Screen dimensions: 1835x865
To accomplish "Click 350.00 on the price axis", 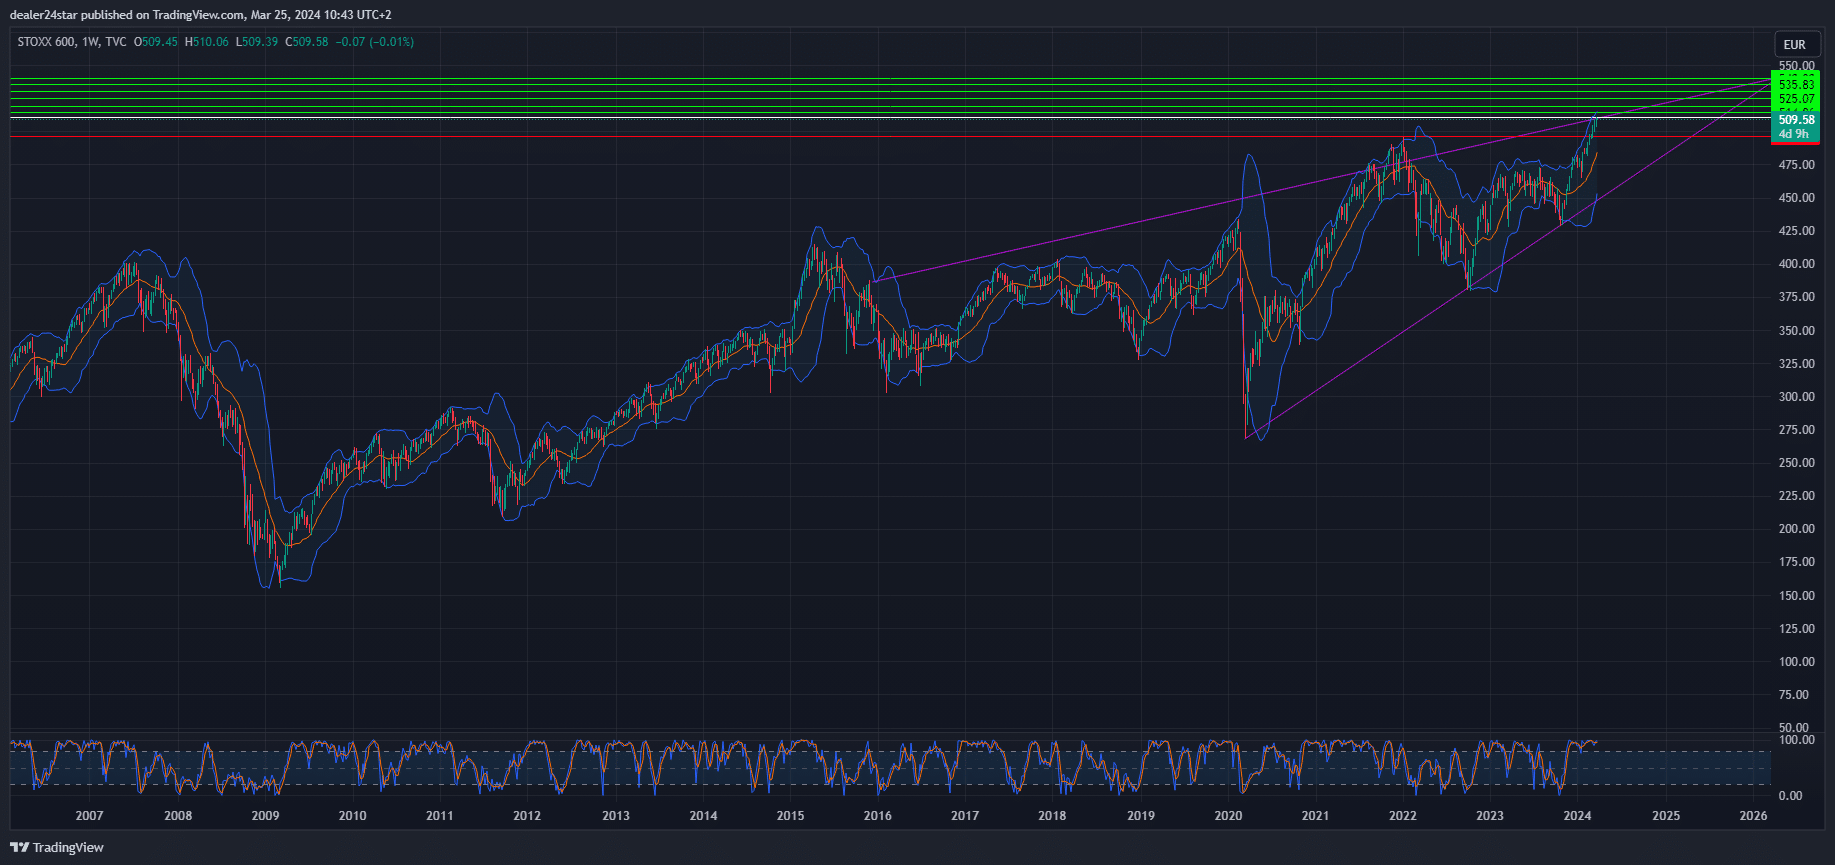I will pos(1797,331).
